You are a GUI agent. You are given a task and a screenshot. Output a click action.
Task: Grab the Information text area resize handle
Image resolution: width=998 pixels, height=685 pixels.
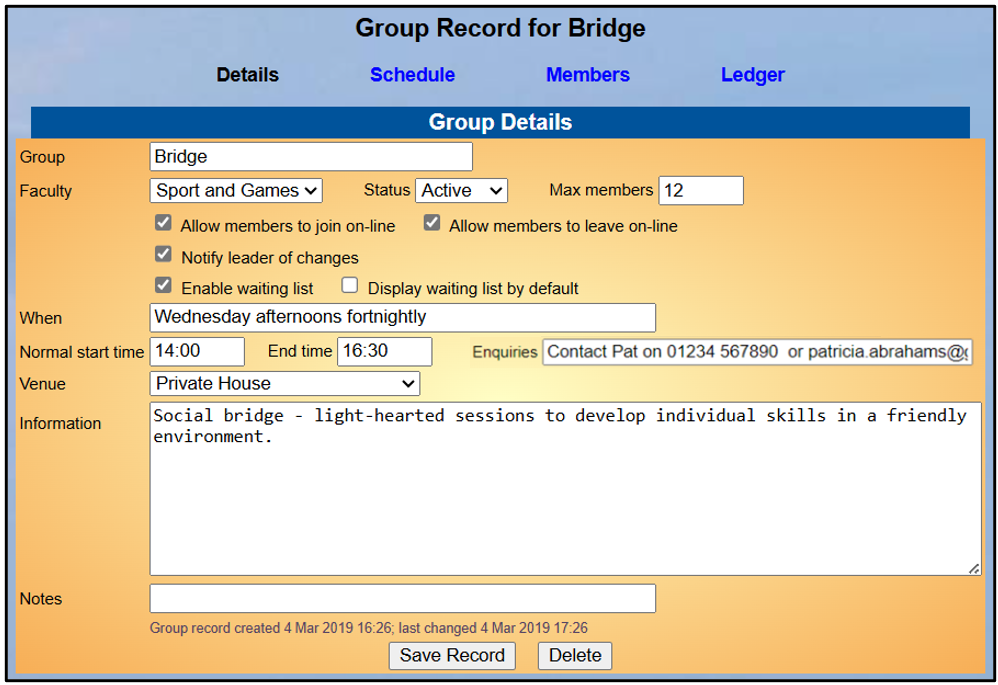pyautogui.click(x=974, y=569)
